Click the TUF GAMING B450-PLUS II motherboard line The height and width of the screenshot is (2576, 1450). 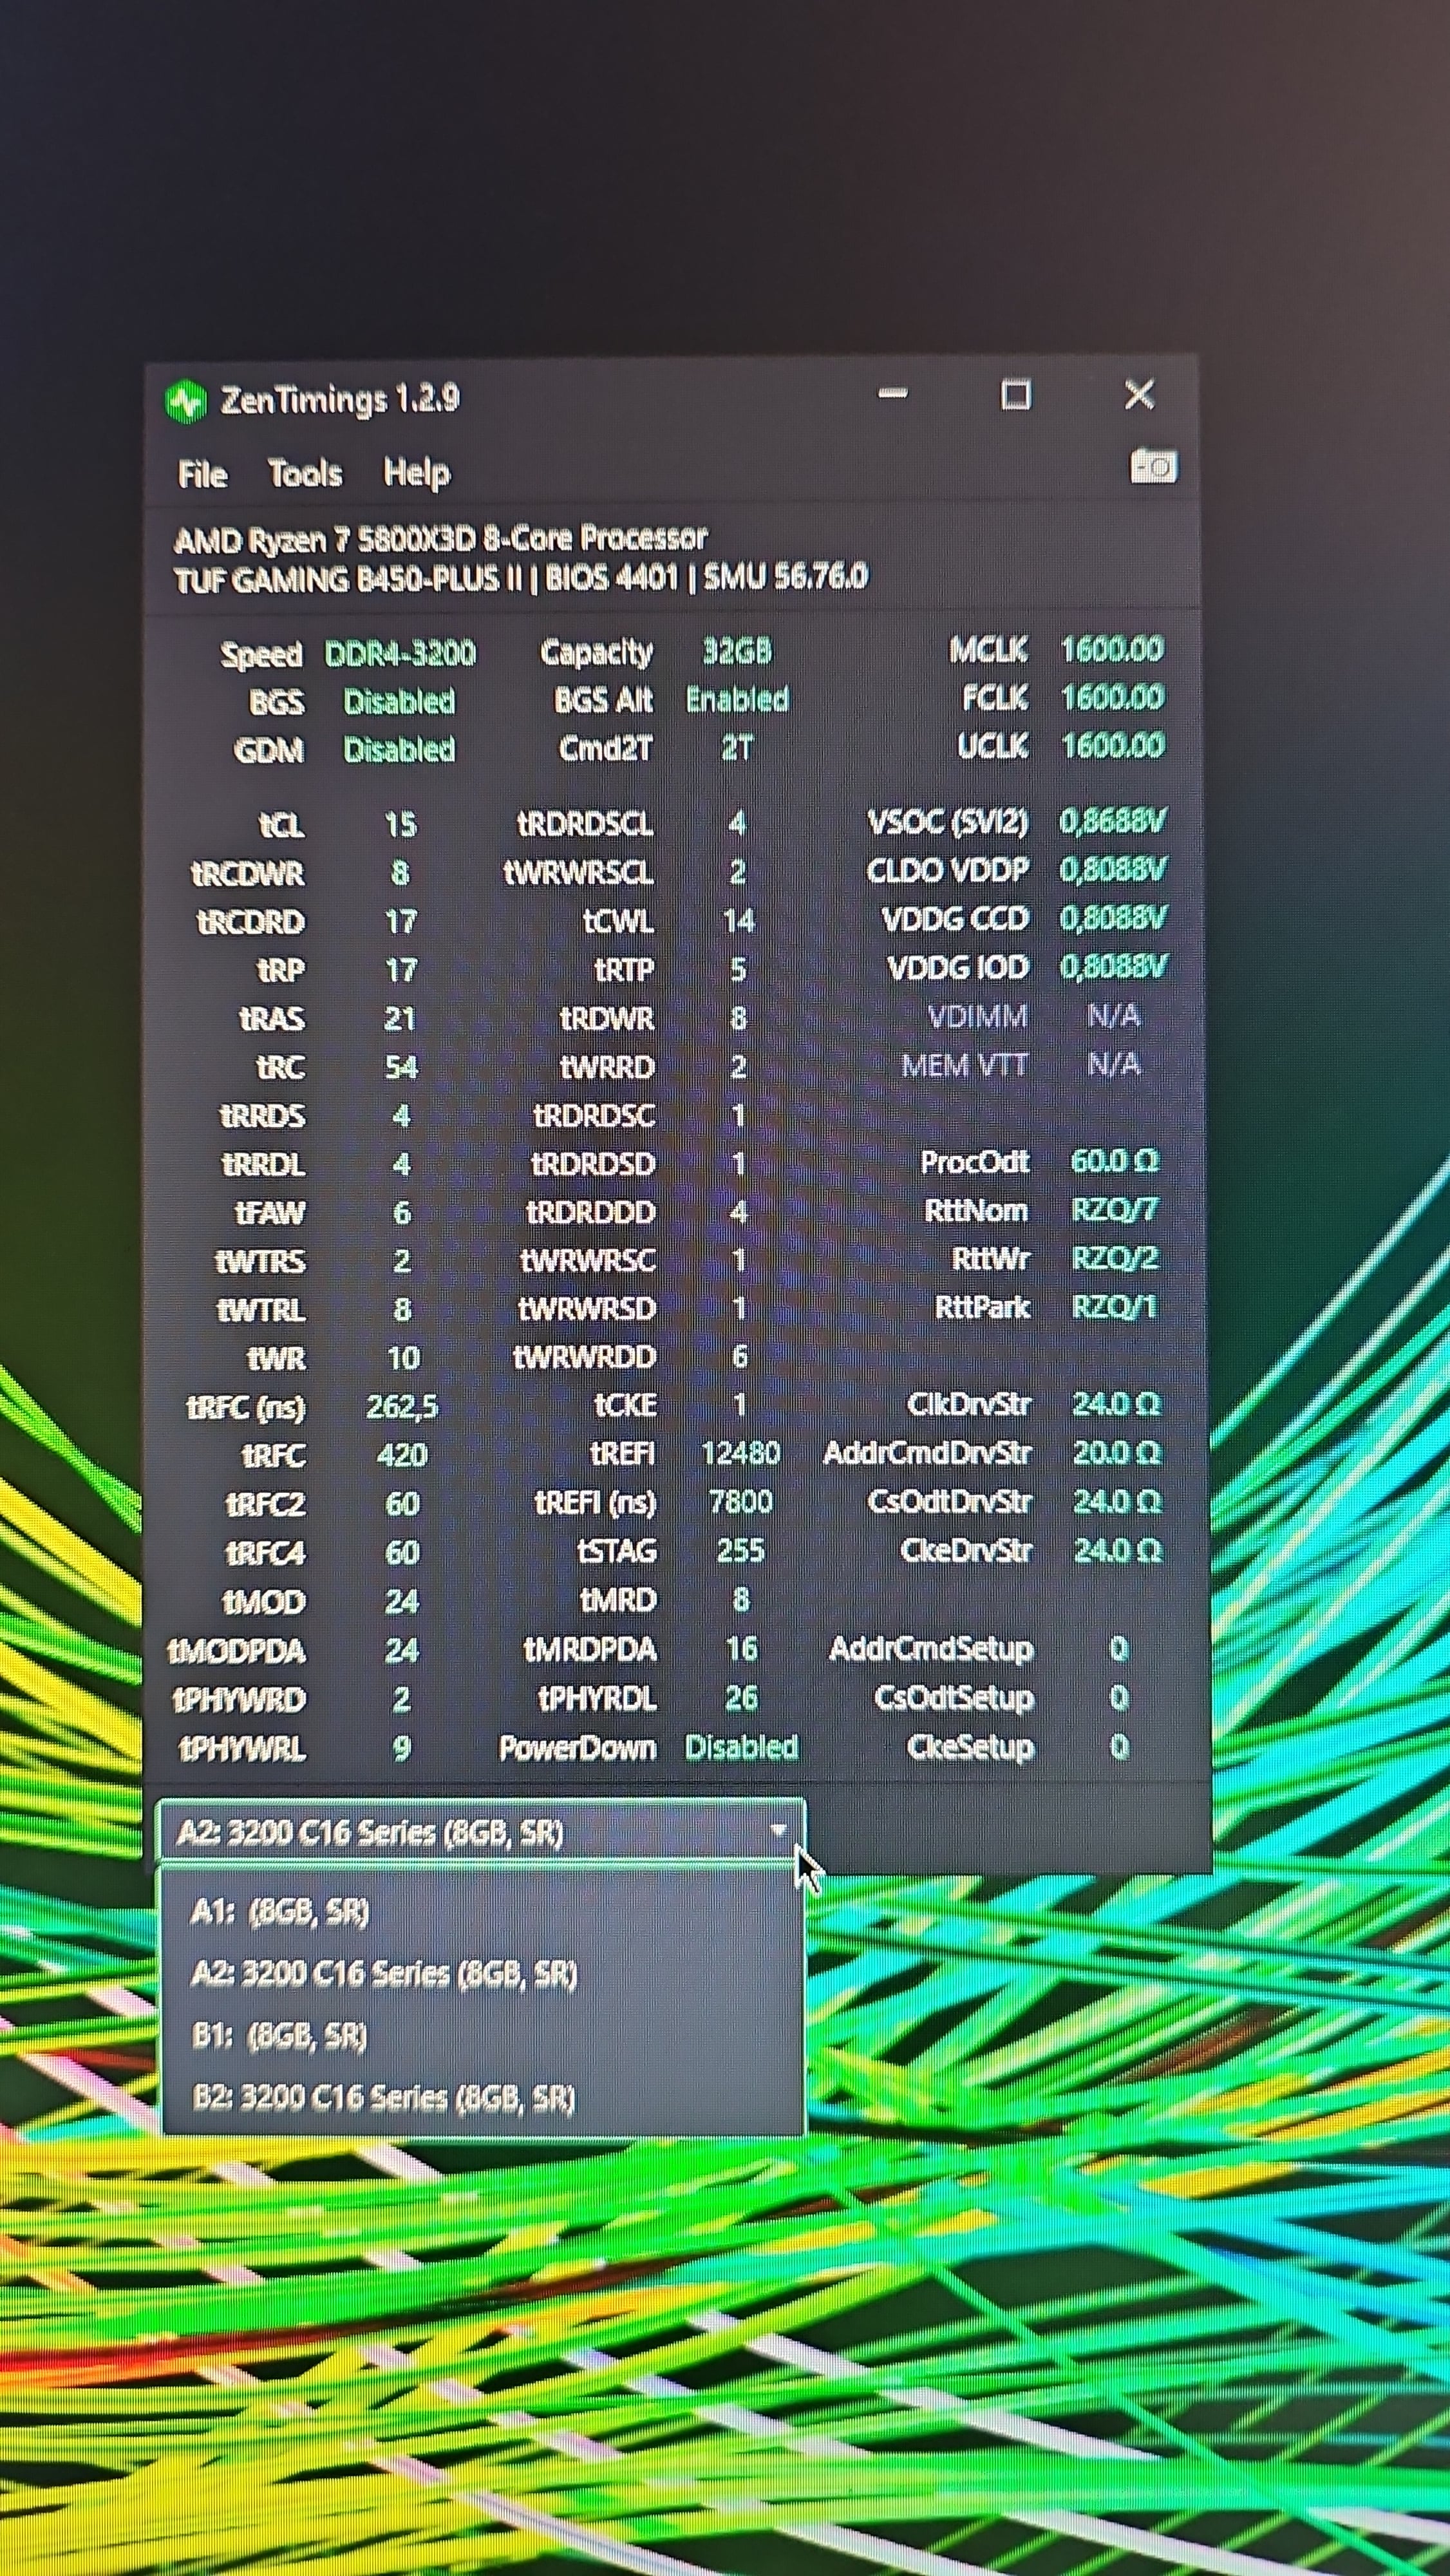[x=520, y=579]
